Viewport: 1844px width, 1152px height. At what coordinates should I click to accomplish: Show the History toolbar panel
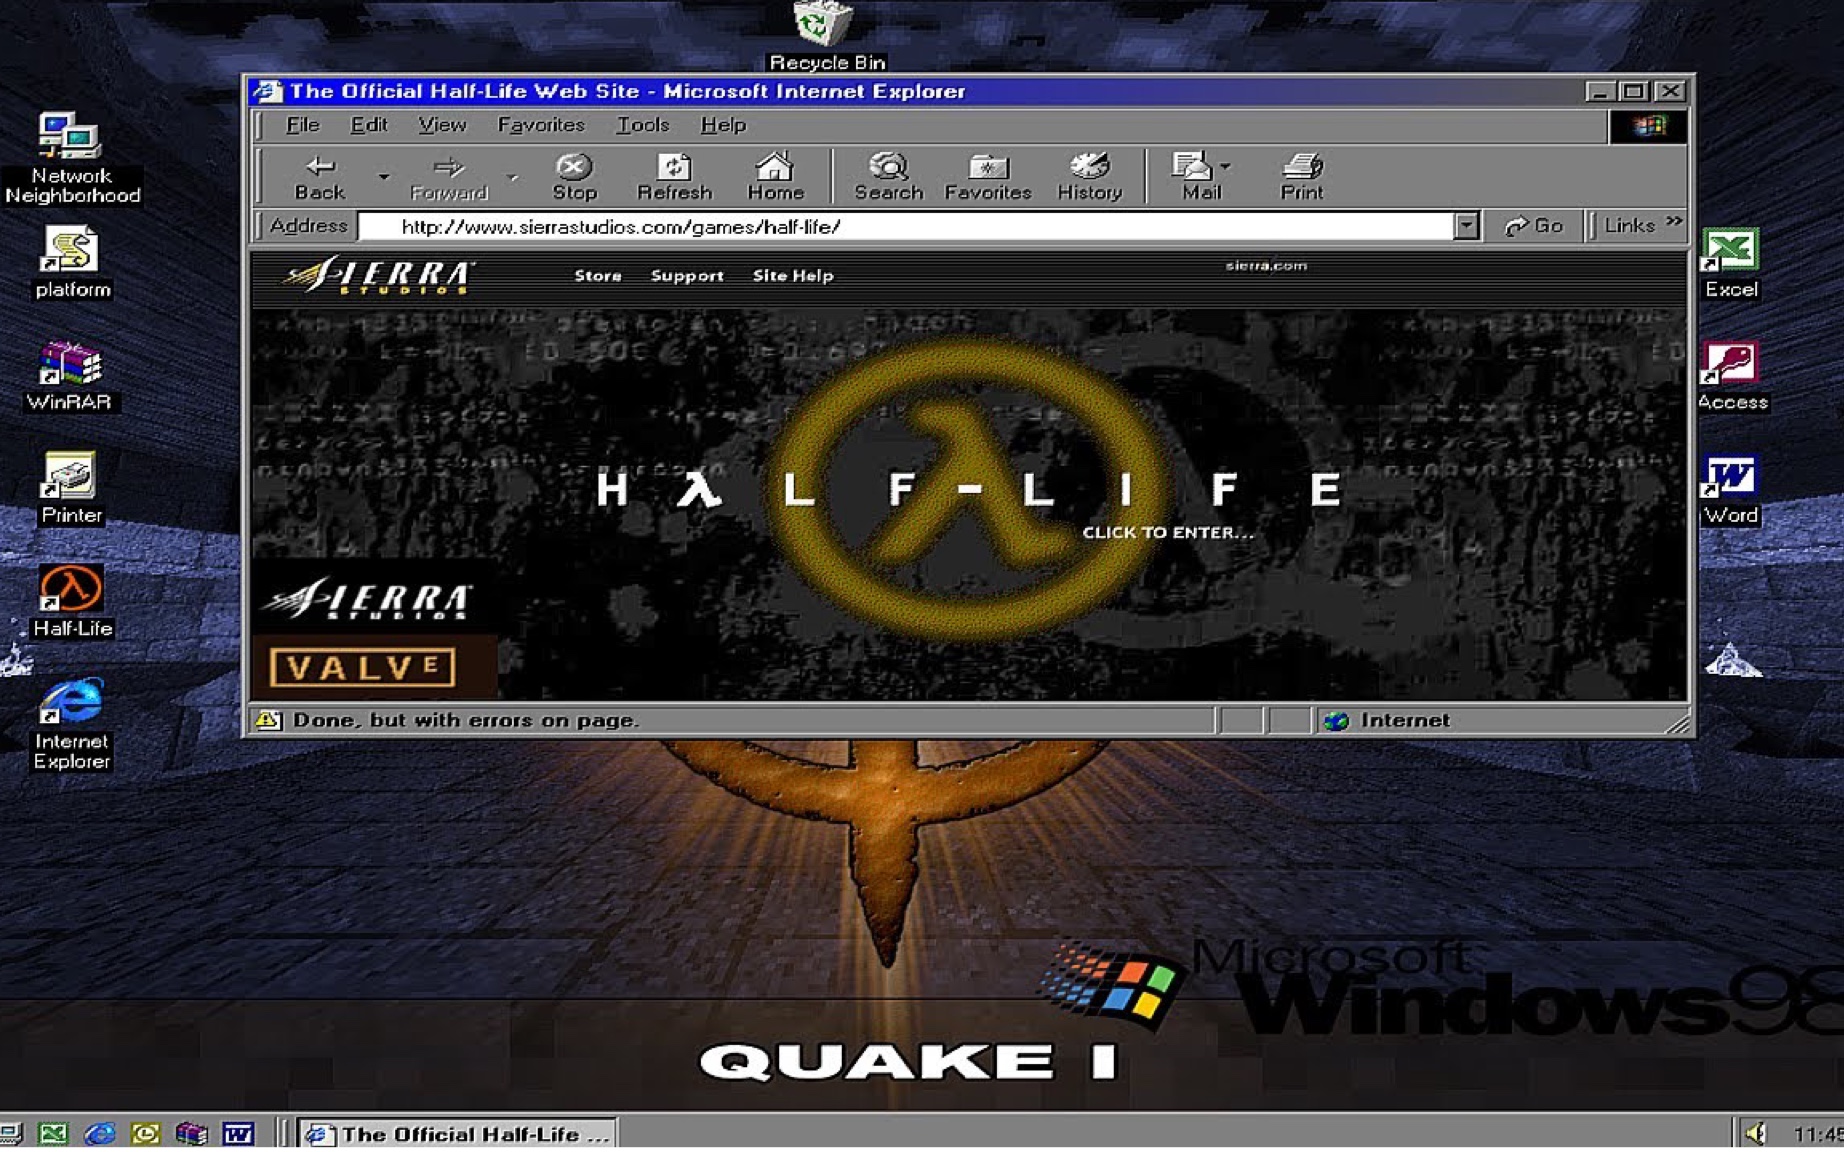(1090, 177)
